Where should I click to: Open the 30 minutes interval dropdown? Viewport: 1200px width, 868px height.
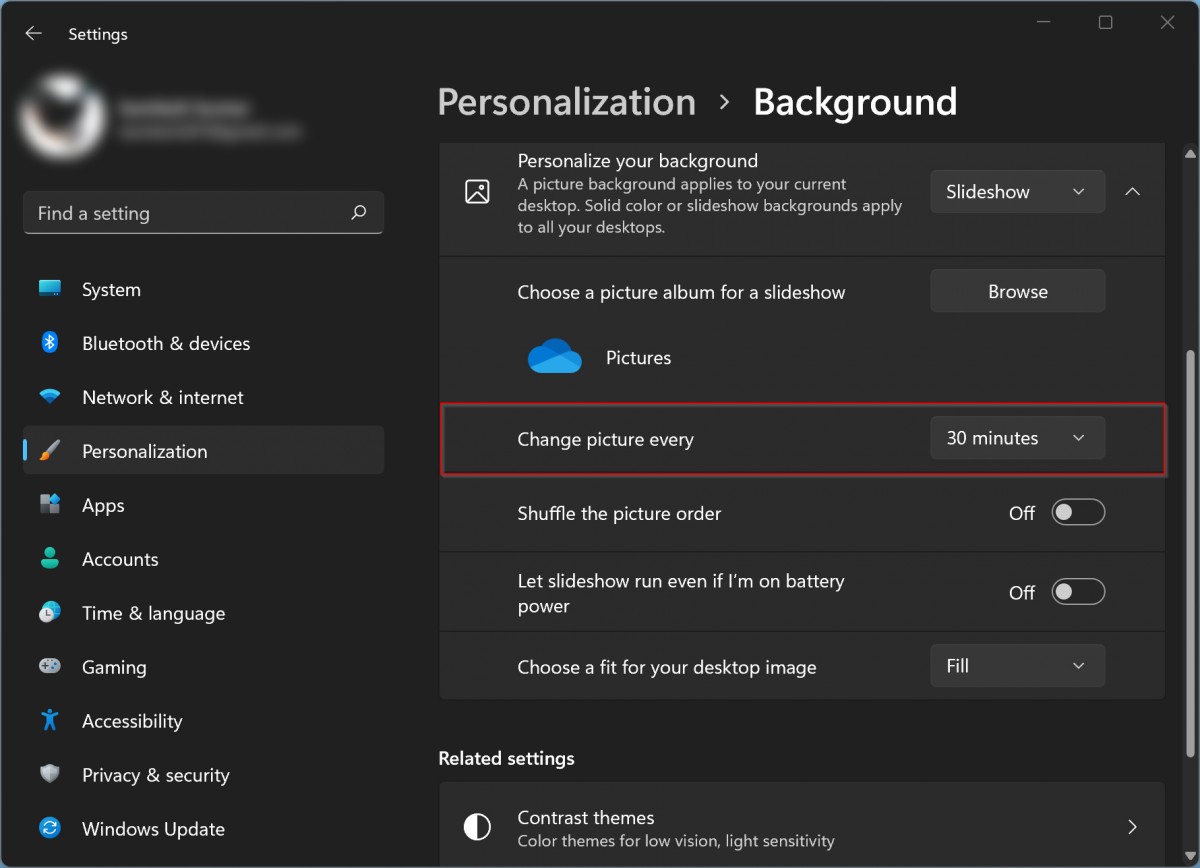(x=1017, y=438)
